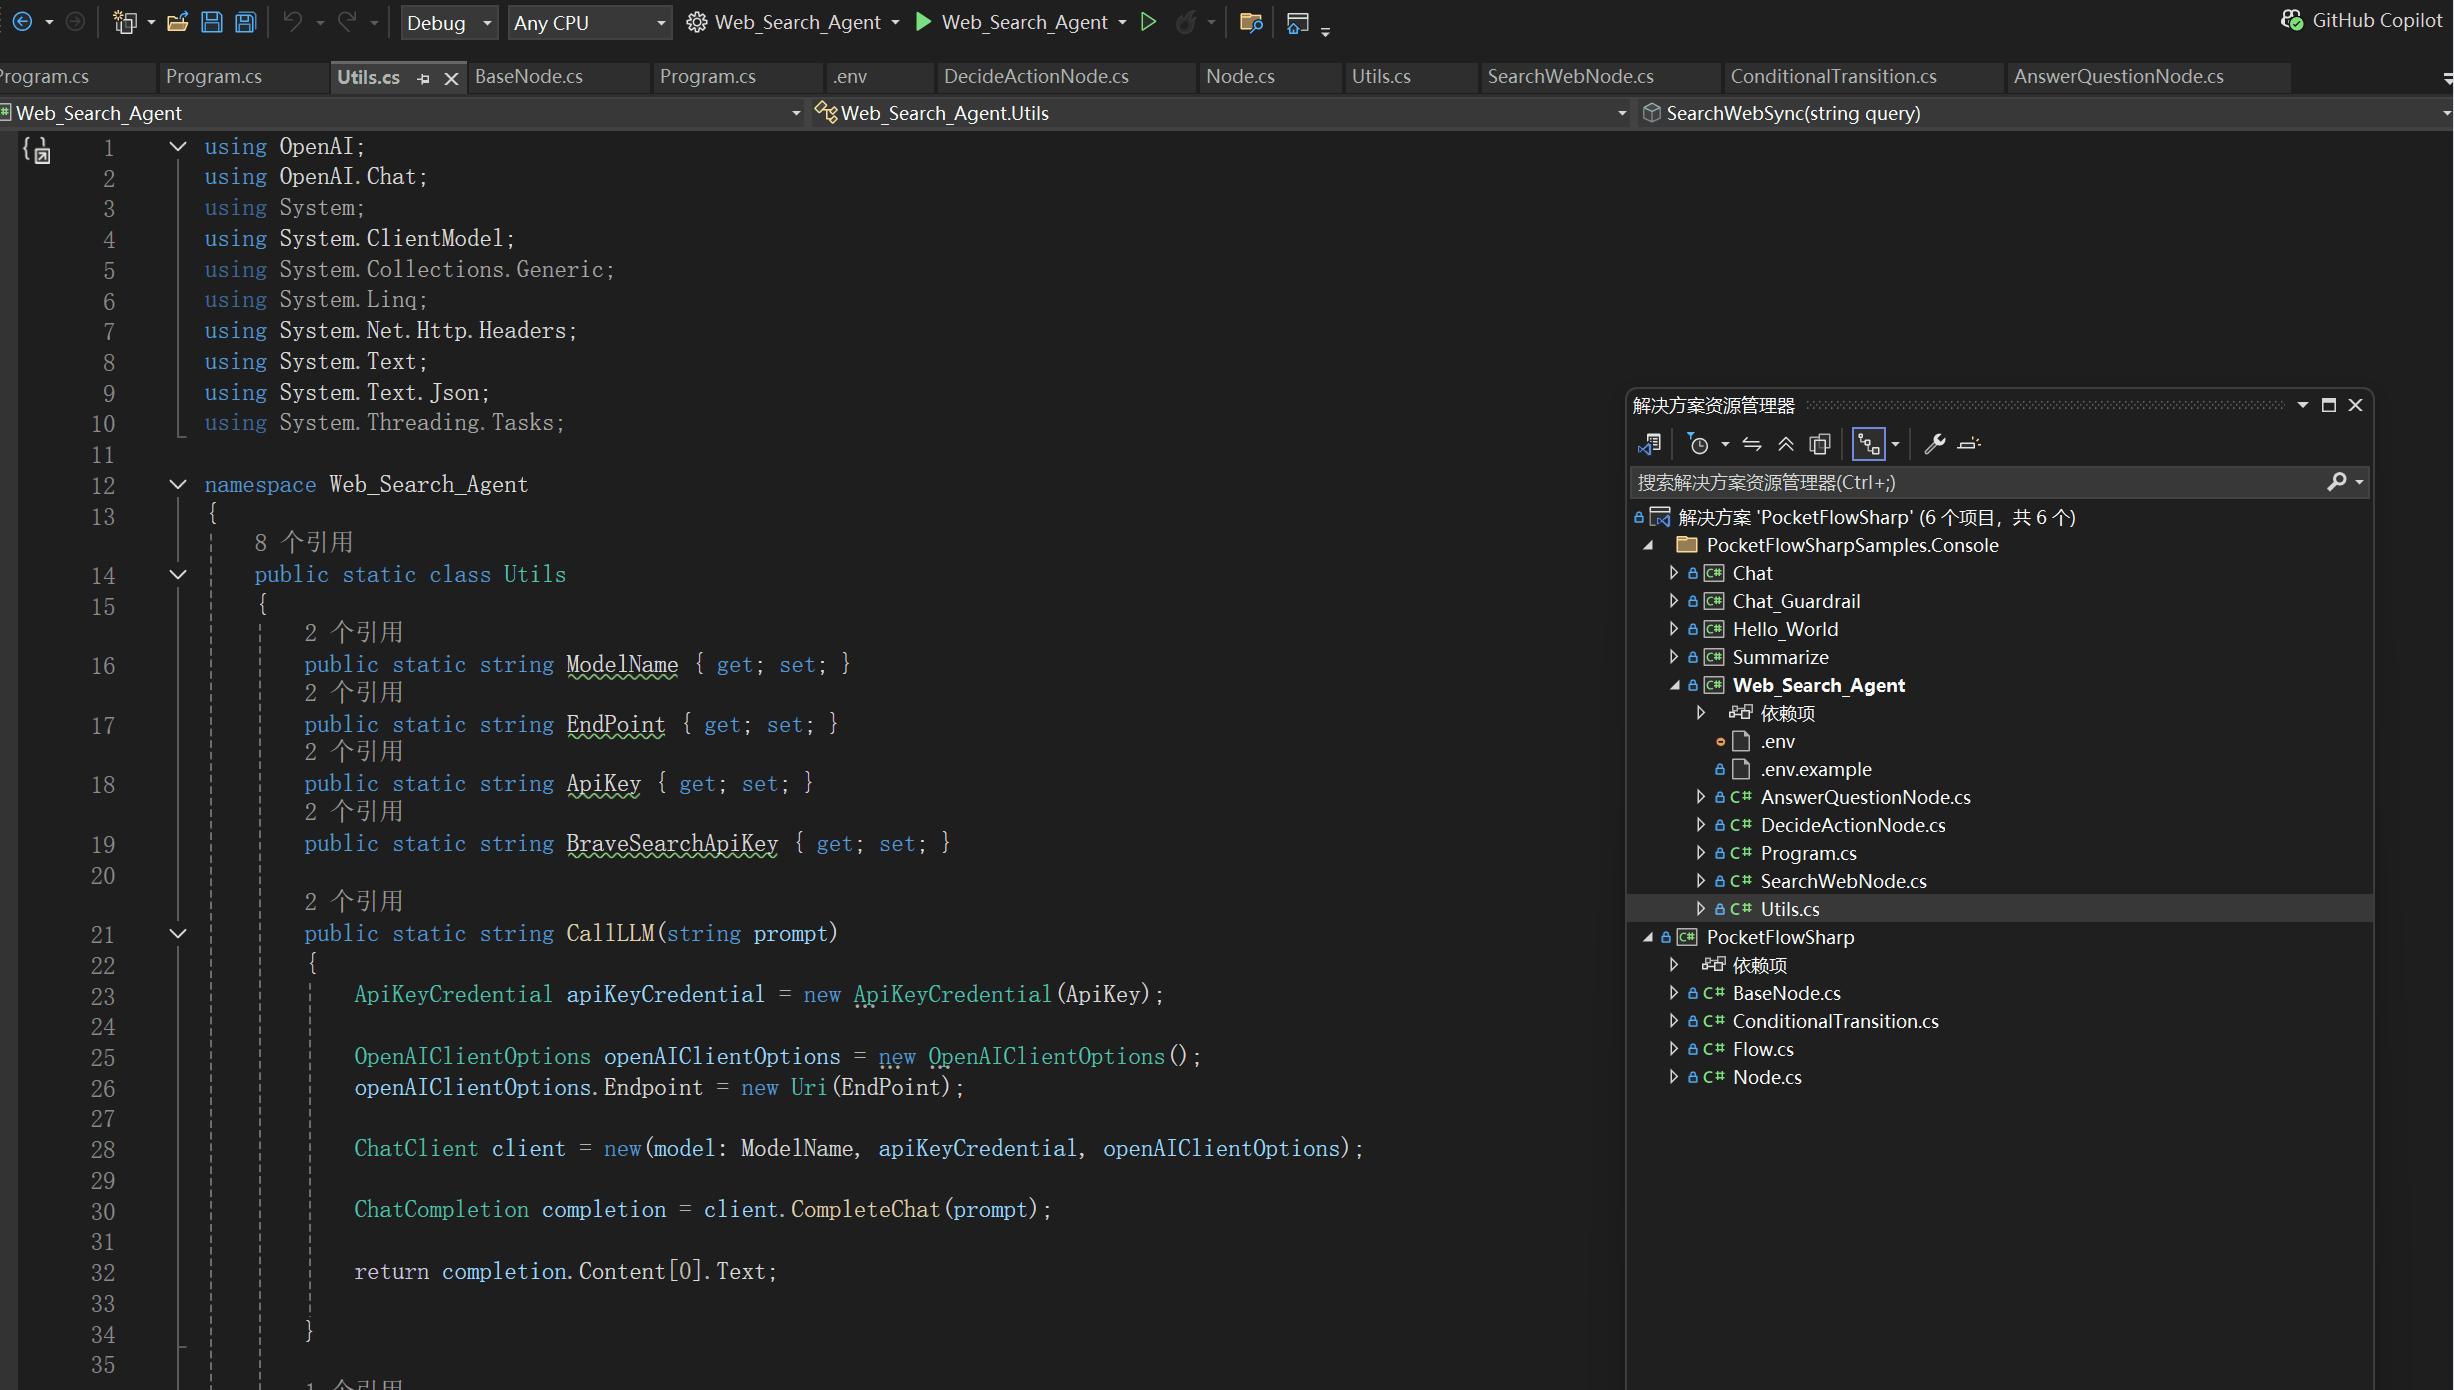2454x1390 pixels.
Task: Click the Open File folder icon
Action: pyautogui.click(x=178, y=22)
